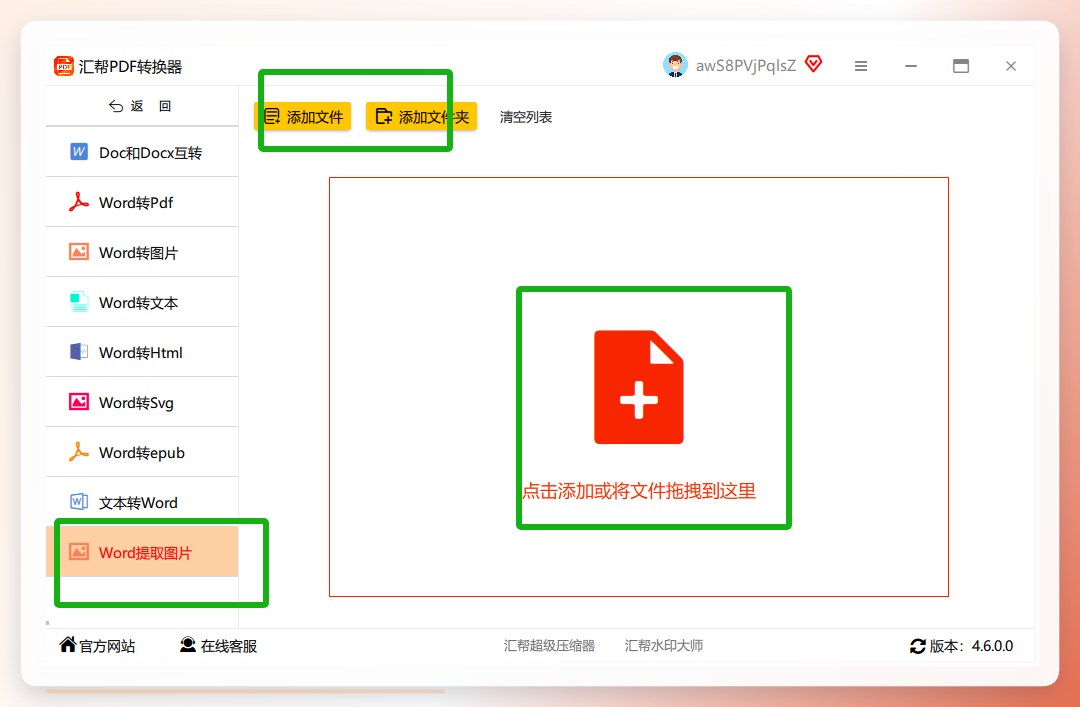Viewport: 1080px width, 707px height.
Task: Click the username awS8PVjPqlsZ
Action: [745, 65]
